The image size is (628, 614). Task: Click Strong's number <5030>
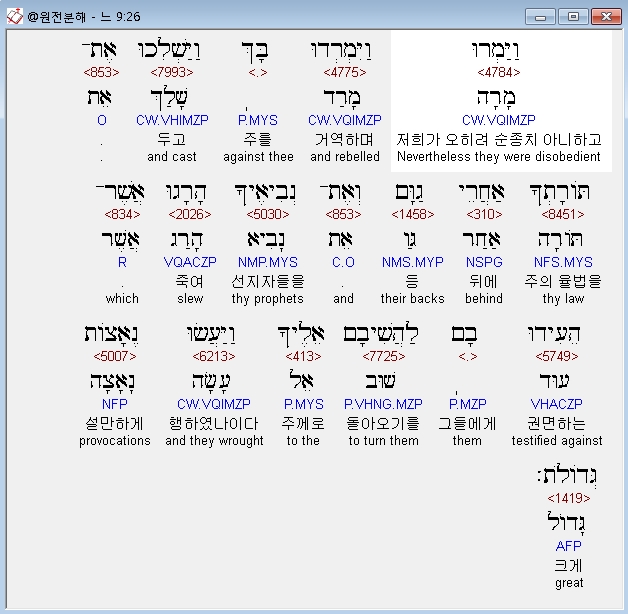[x=268, y=214]
